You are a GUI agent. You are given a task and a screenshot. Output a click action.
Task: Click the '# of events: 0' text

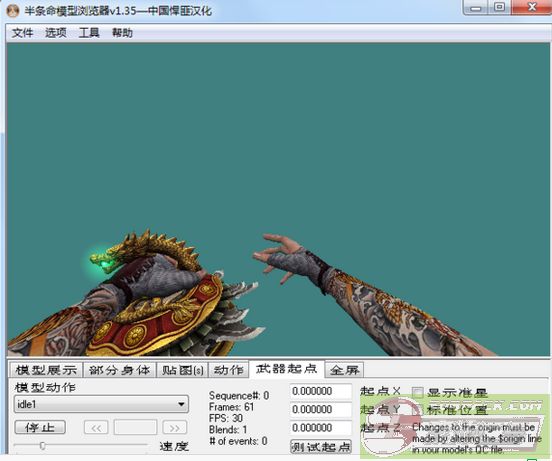(x=238, y=441)
